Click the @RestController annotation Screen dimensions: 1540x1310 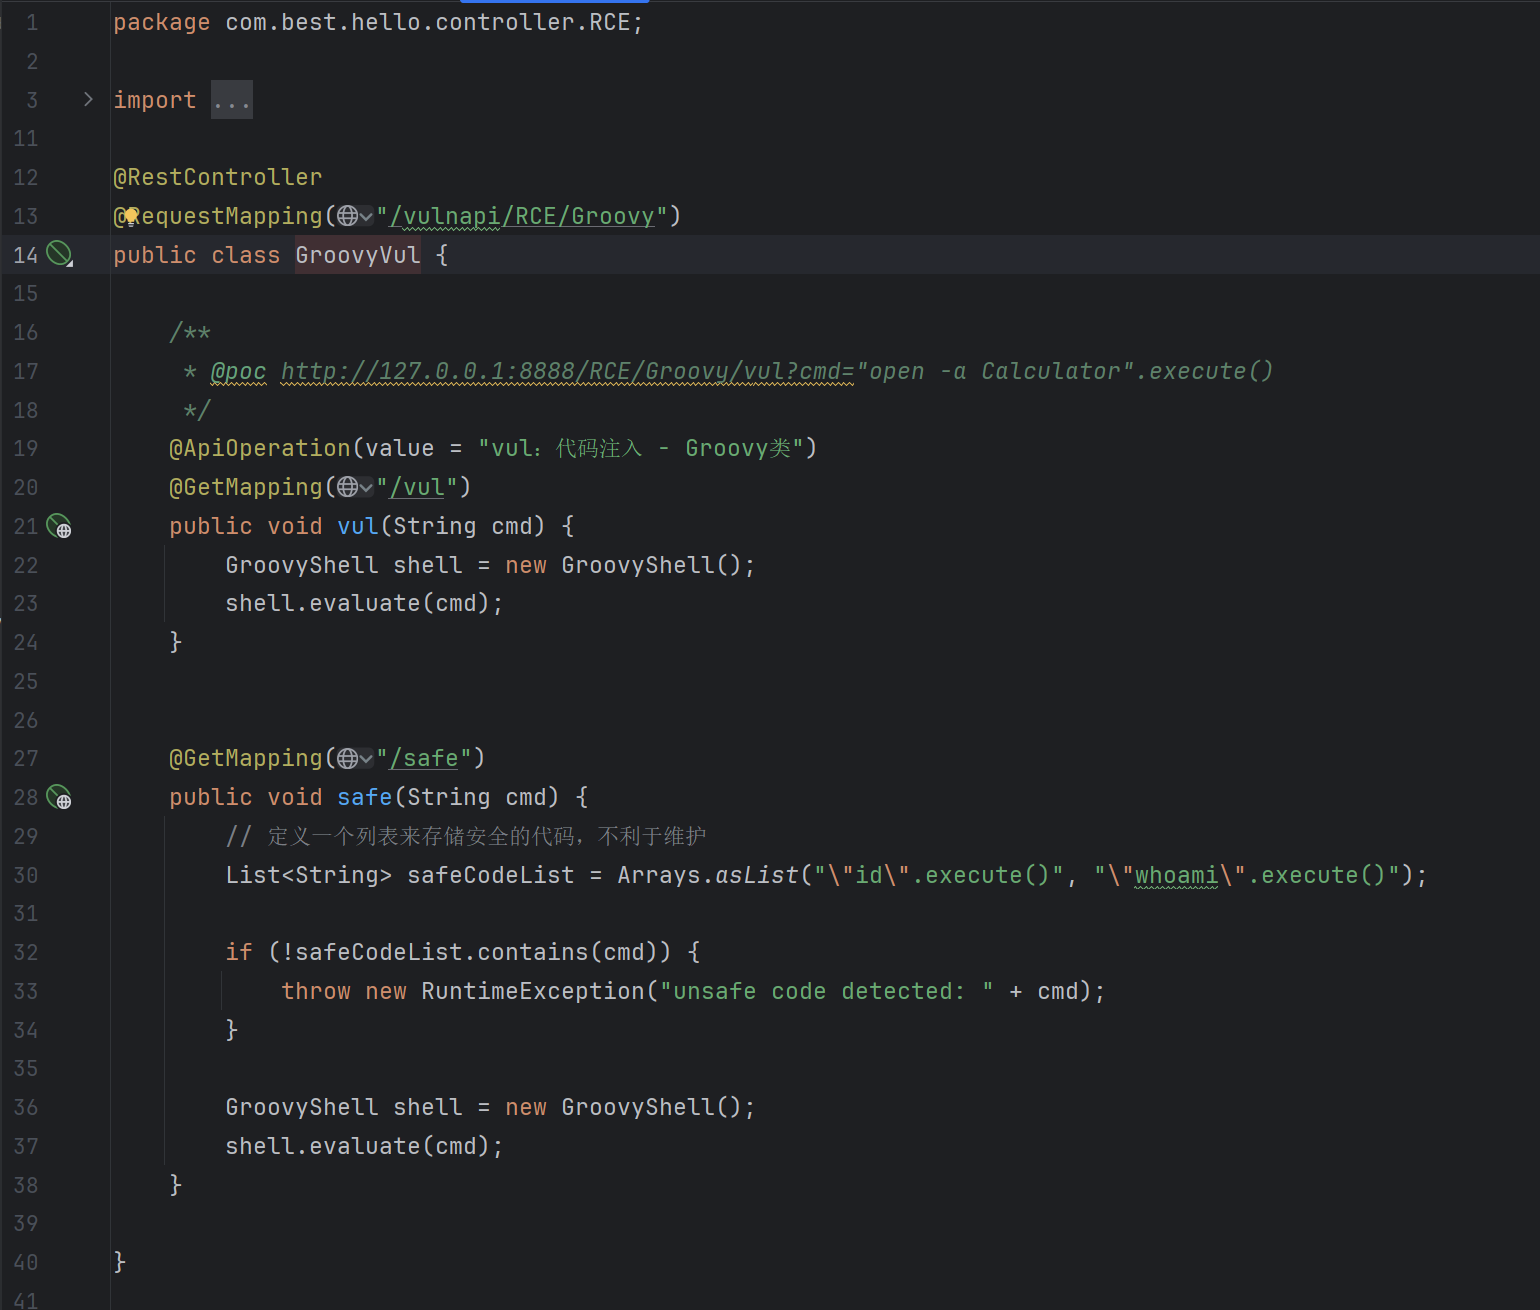(218, 177)
